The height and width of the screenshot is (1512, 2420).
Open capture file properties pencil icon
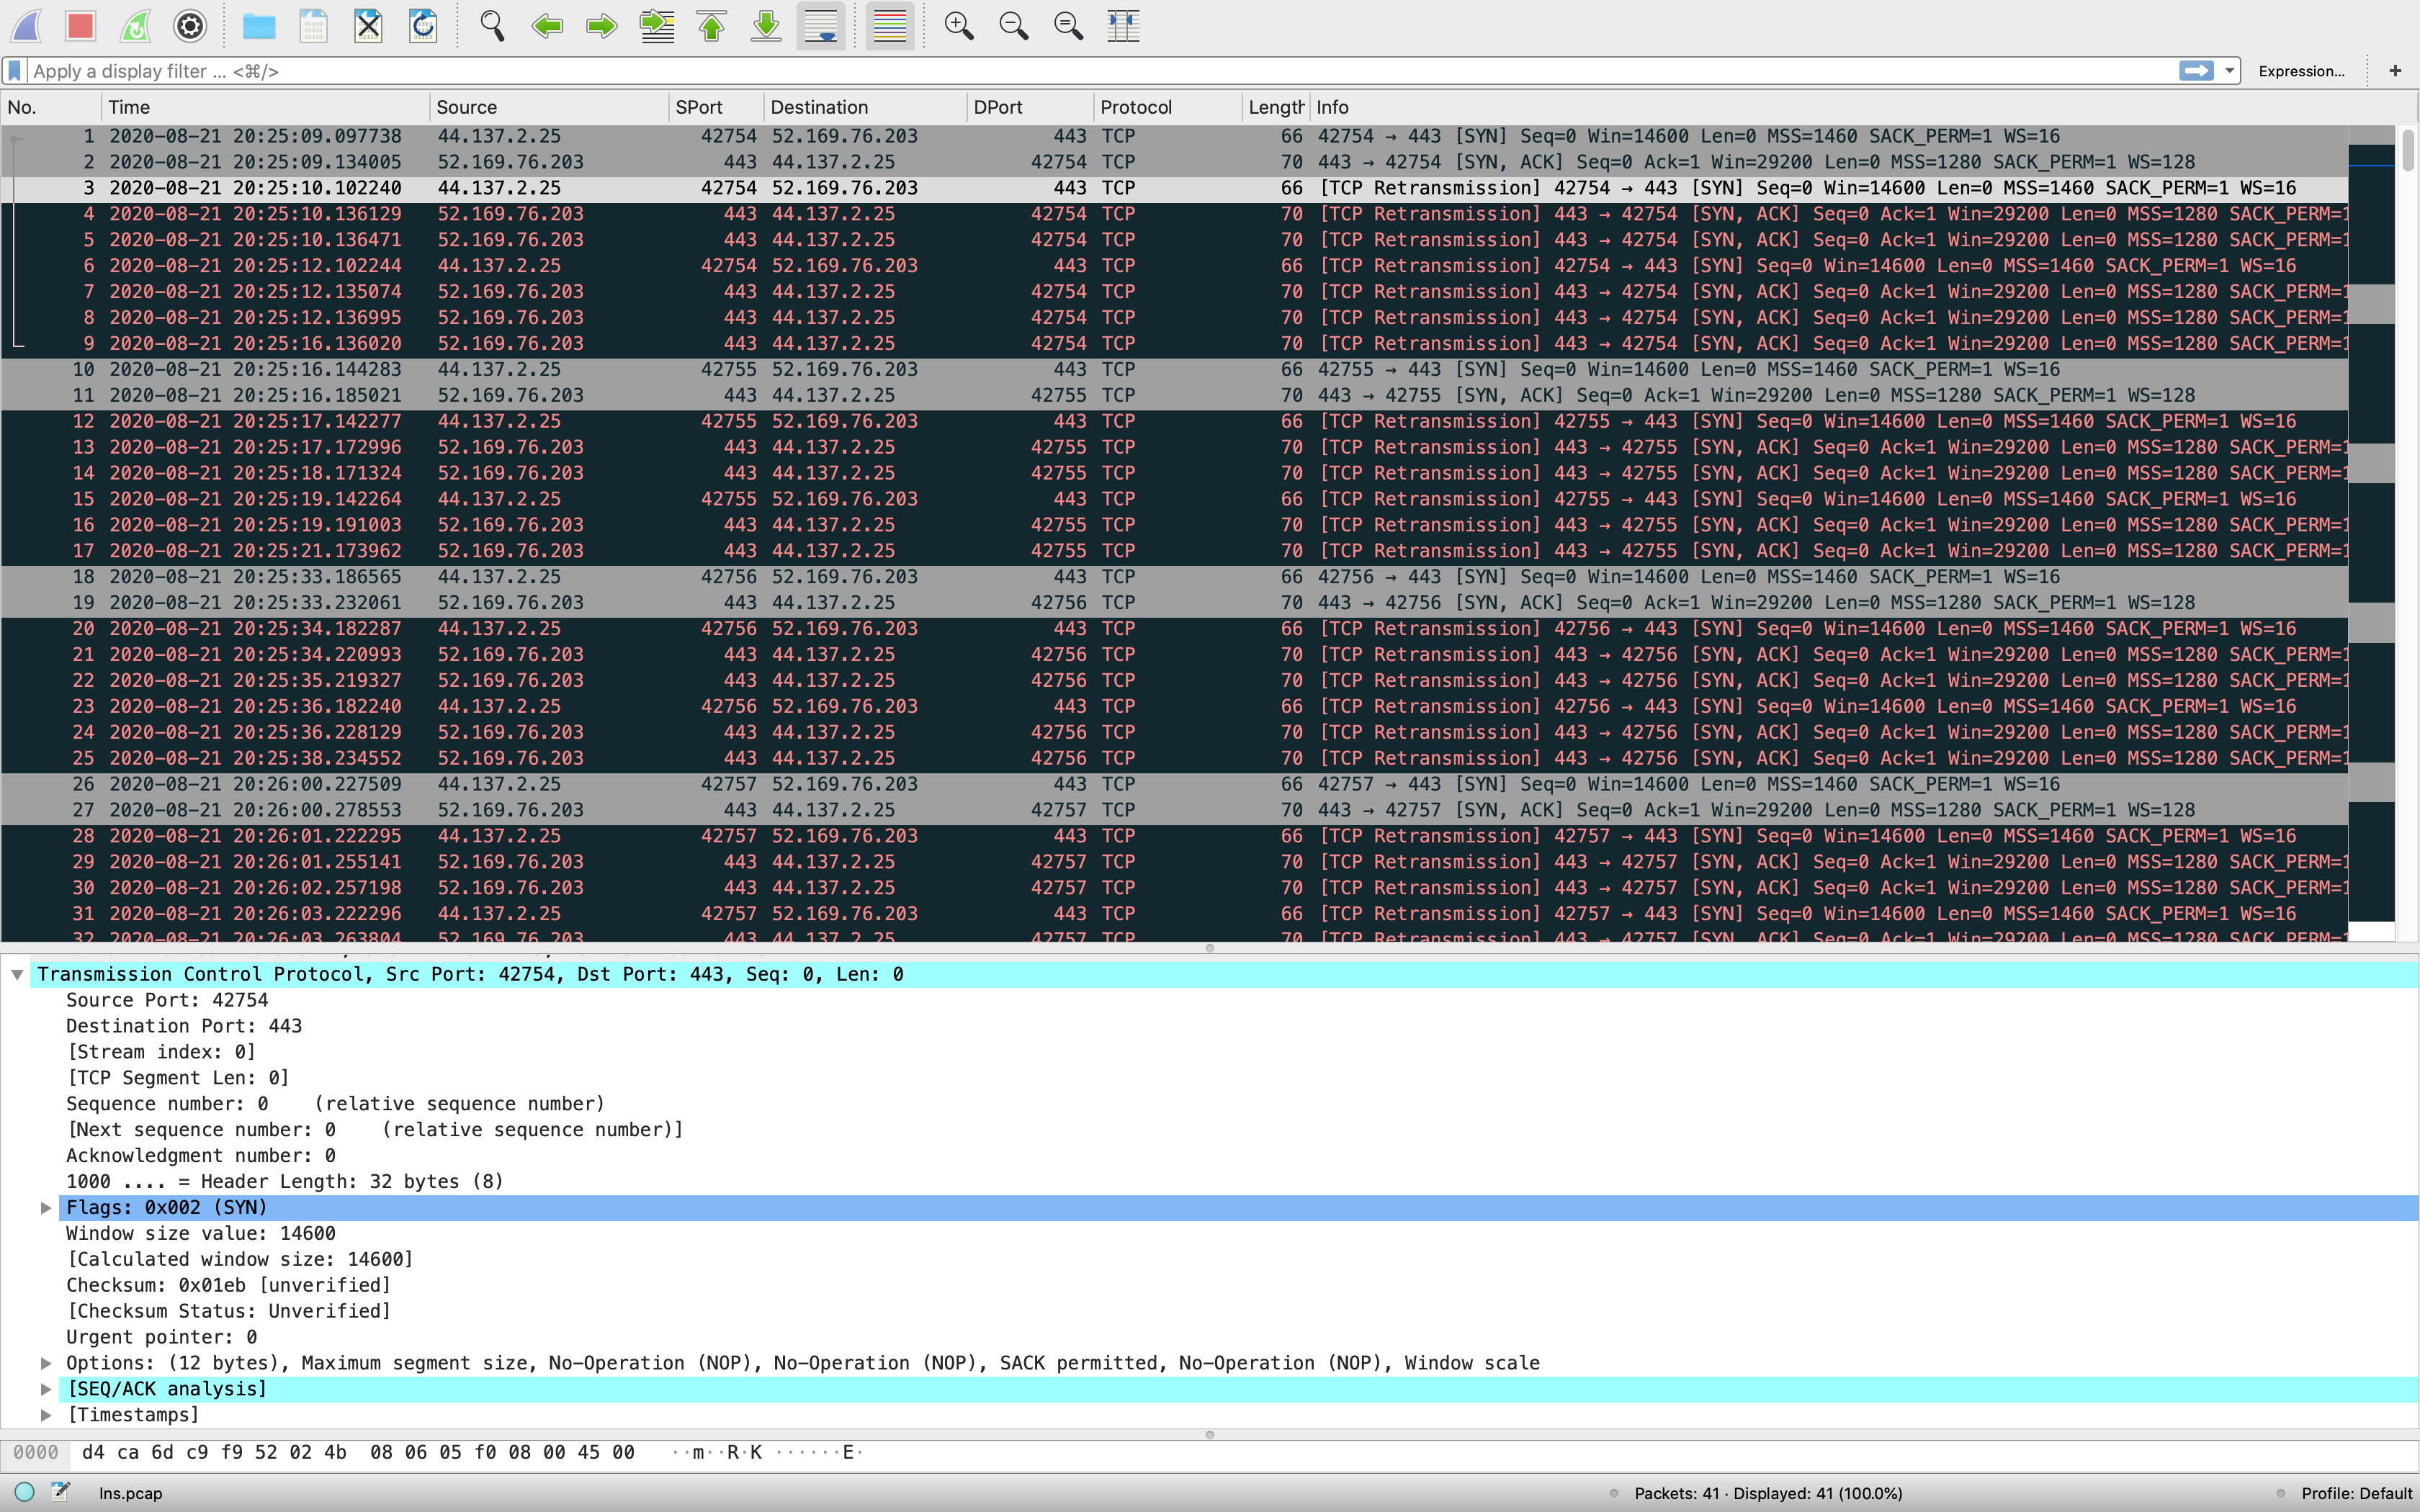[60, 1492]
